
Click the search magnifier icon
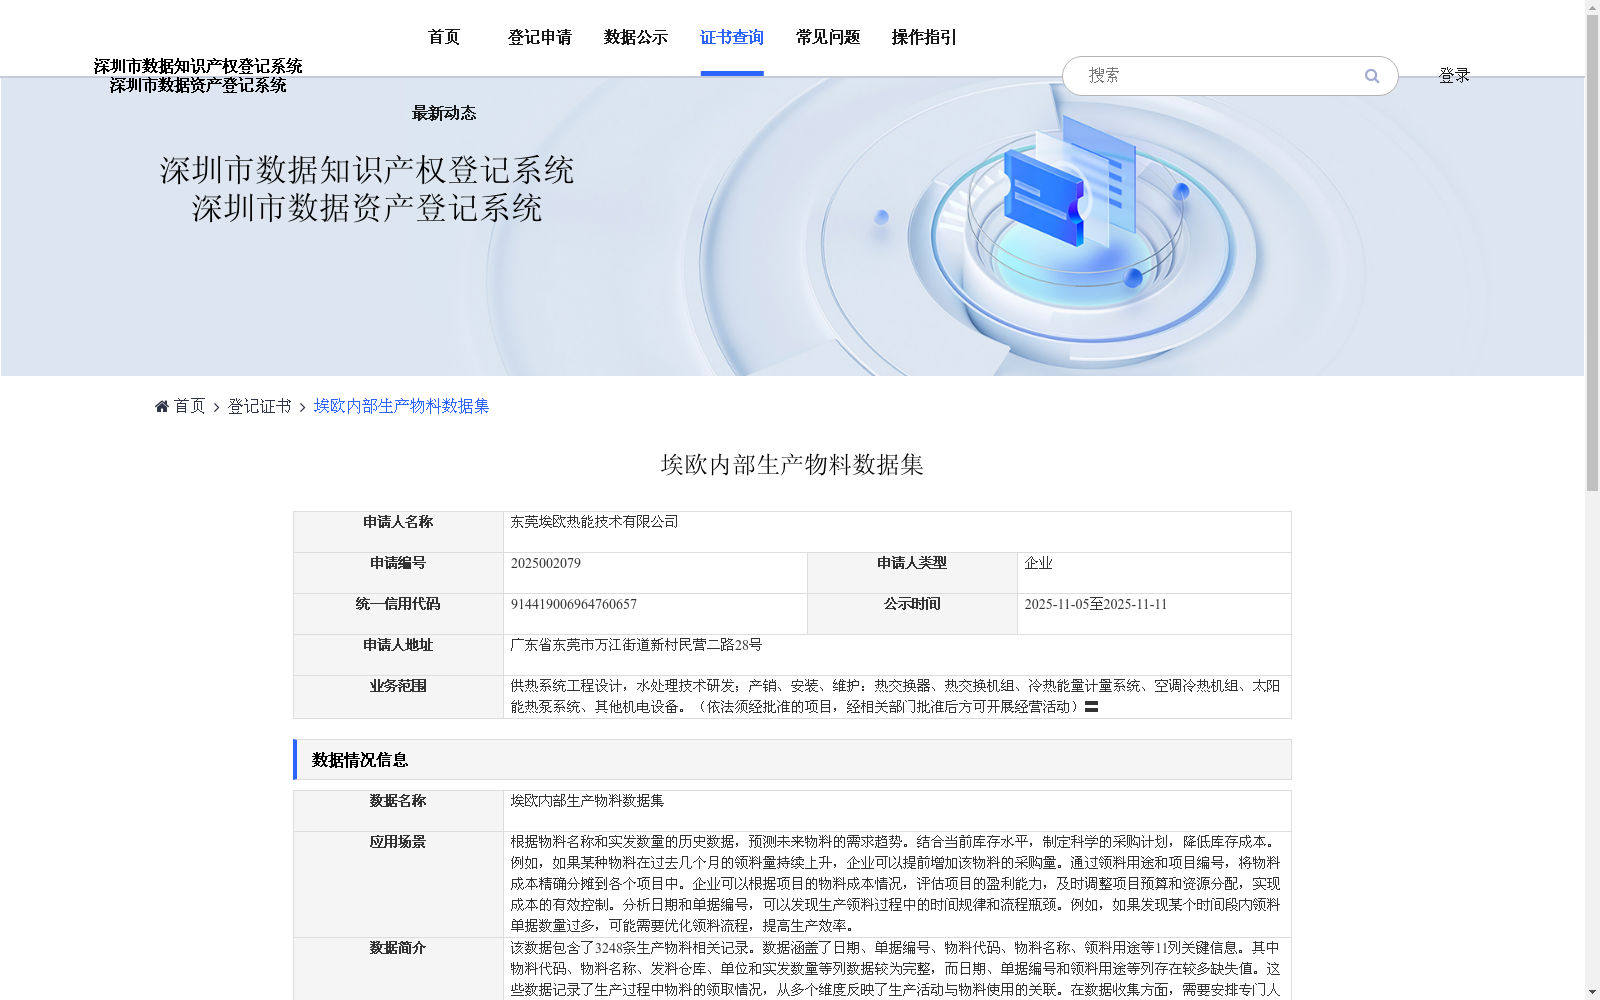tap(1372, 76)
